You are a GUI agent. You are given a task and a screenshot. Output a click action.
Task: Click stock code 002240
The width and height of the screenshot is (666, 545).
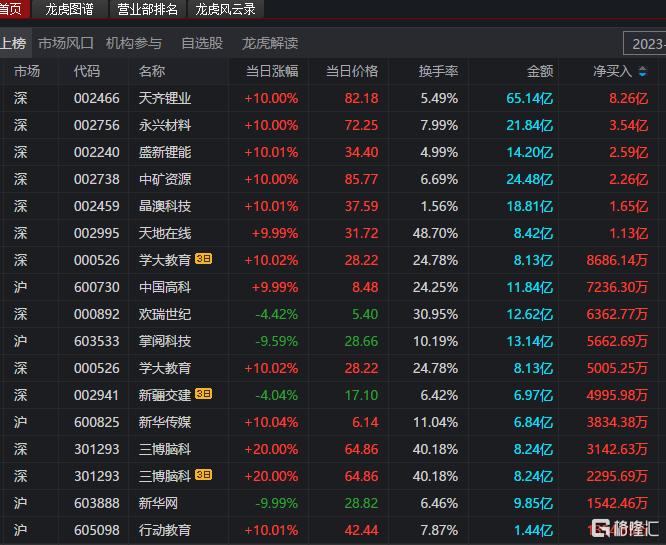coord(96,152)
